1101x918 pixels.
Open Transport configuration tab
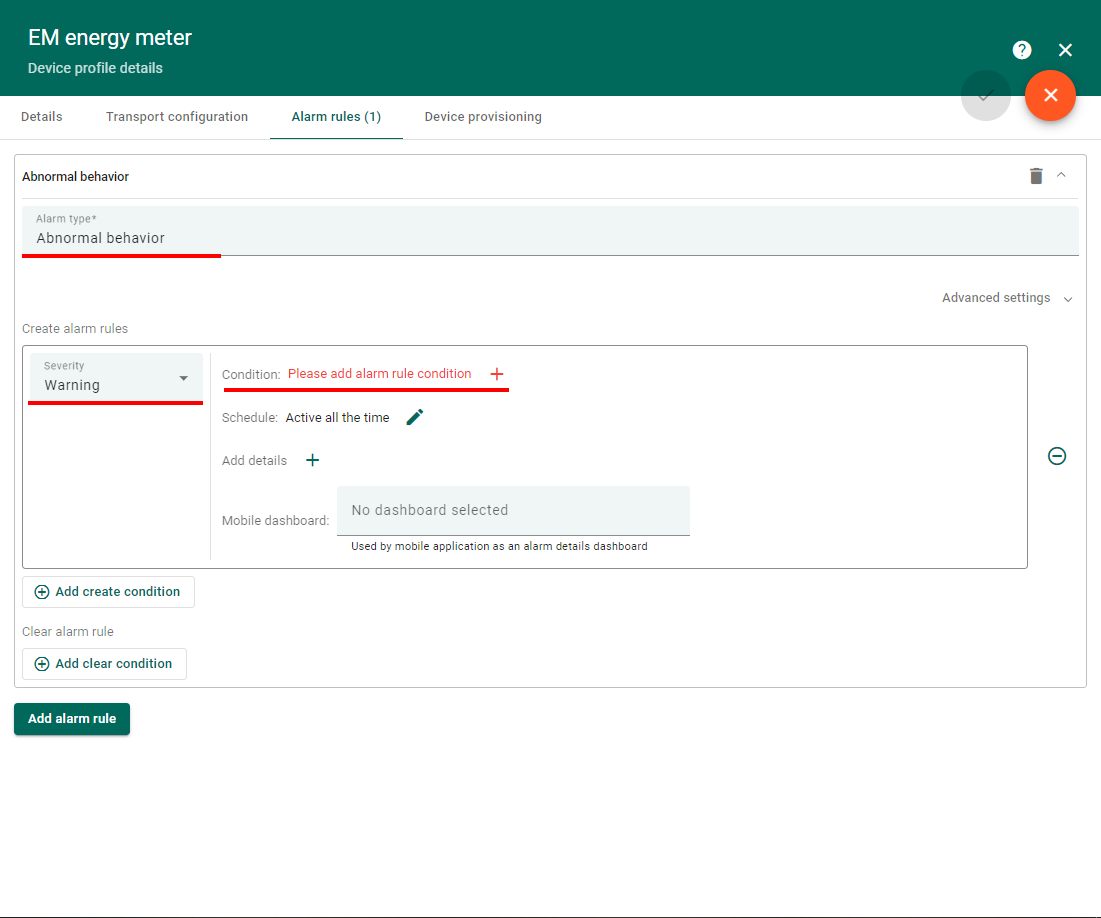[x=177, y=117]
